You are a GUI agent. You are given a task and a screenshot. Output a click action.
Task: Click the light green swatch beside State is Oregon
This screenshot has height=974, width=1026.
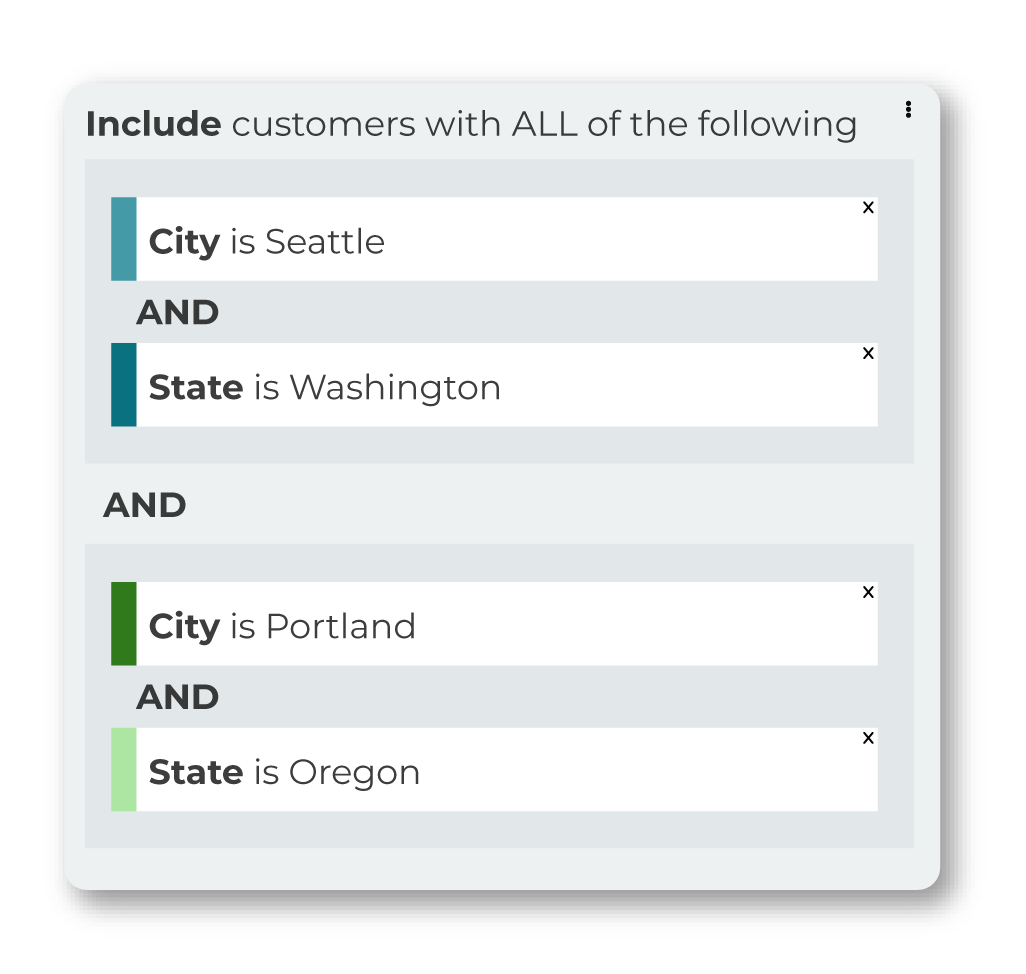click(124, 769)
